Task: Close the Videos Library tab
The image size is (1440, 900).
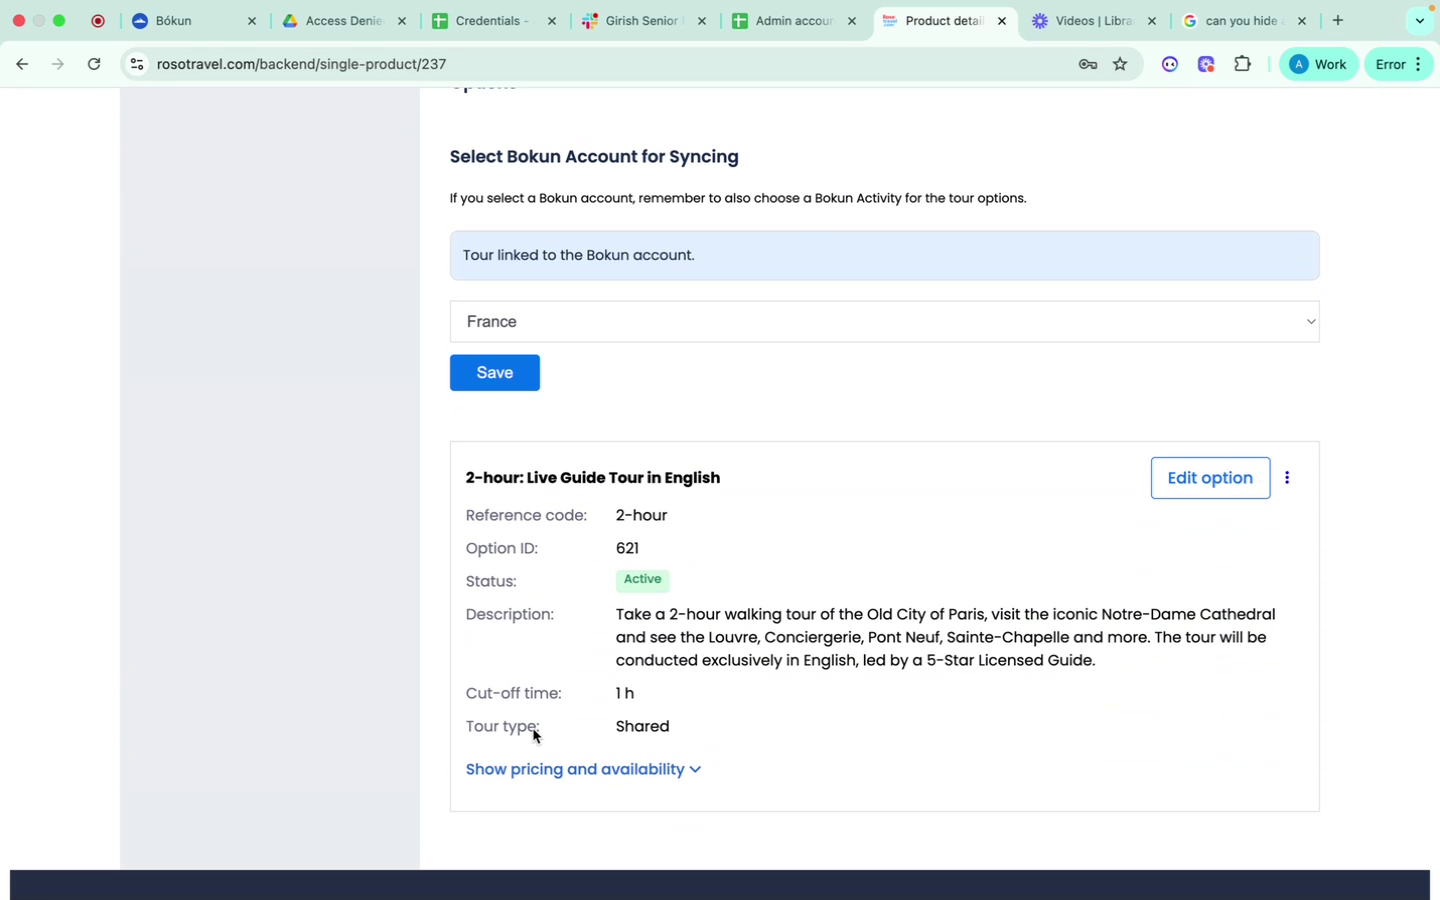Action: tap(1152, 21)
